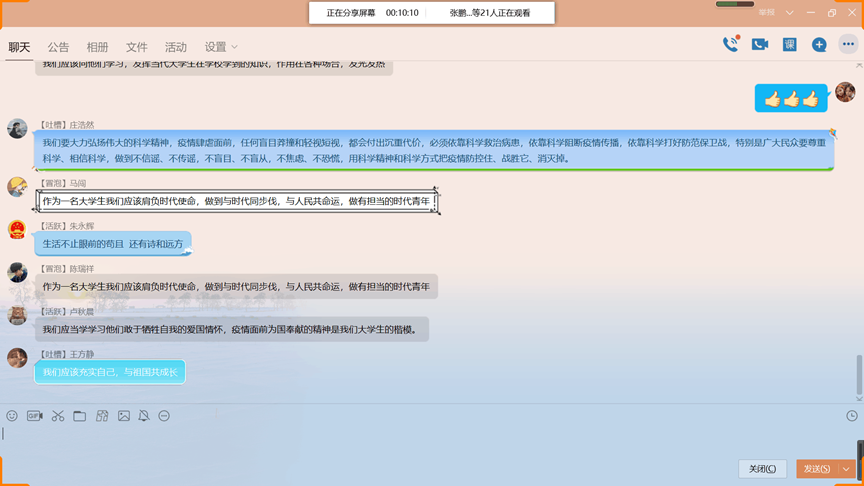Screen dimensions: 864x486
Task: Open the message history clock icon
Action: tap(851, 416)
